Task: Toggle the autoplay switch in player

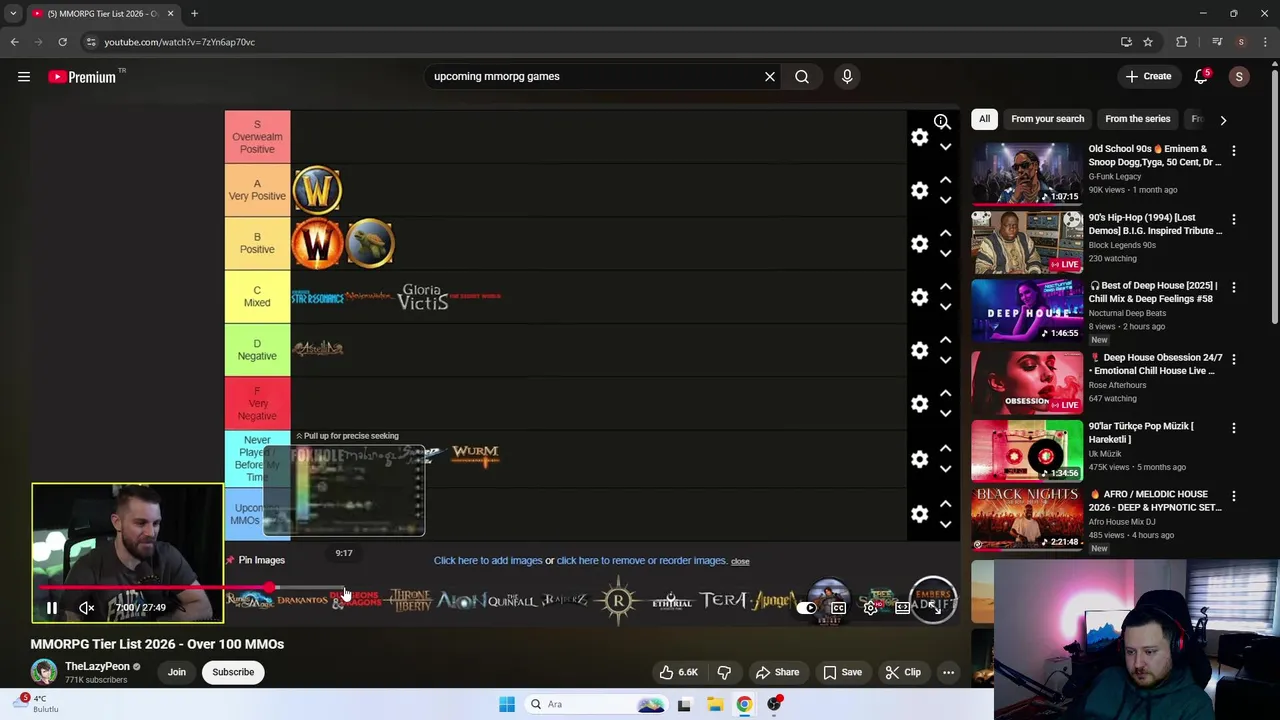Action: pyautogui.click(x=806, y=608)
